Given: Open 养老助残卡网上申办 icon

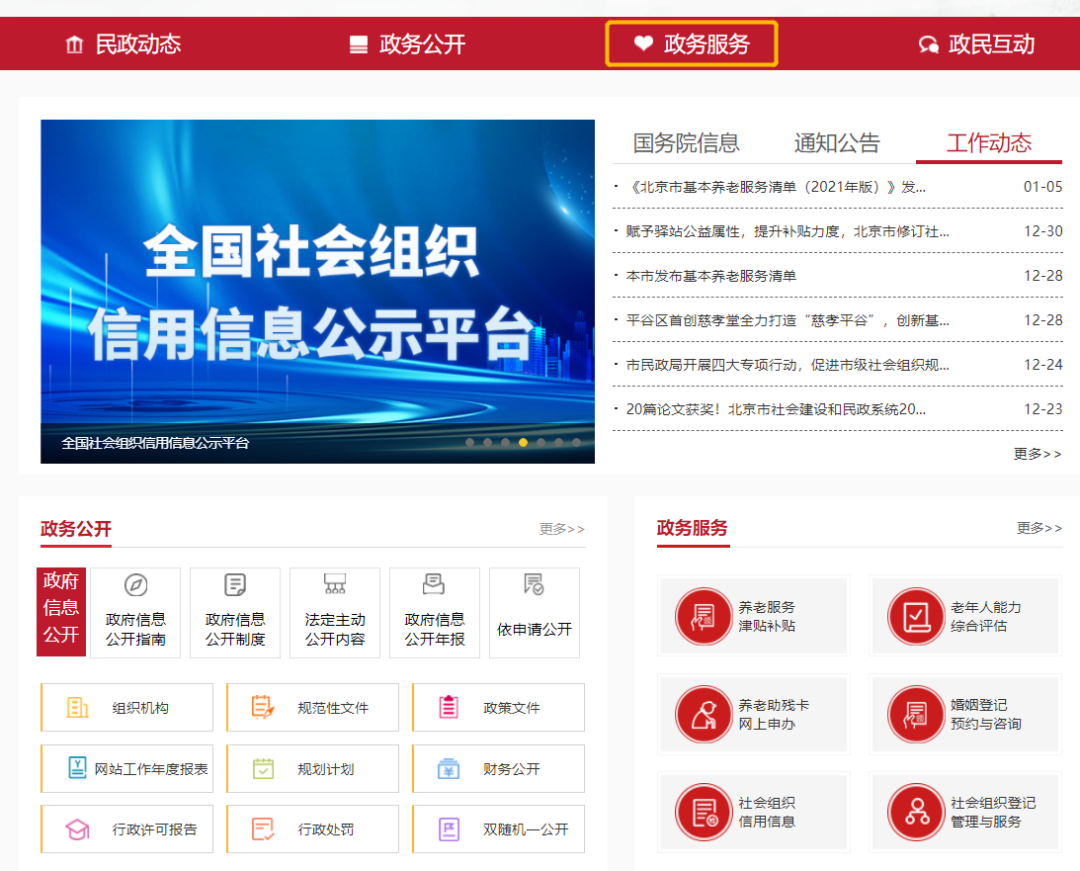Looking at the screenshot, I should click(704, 714).
